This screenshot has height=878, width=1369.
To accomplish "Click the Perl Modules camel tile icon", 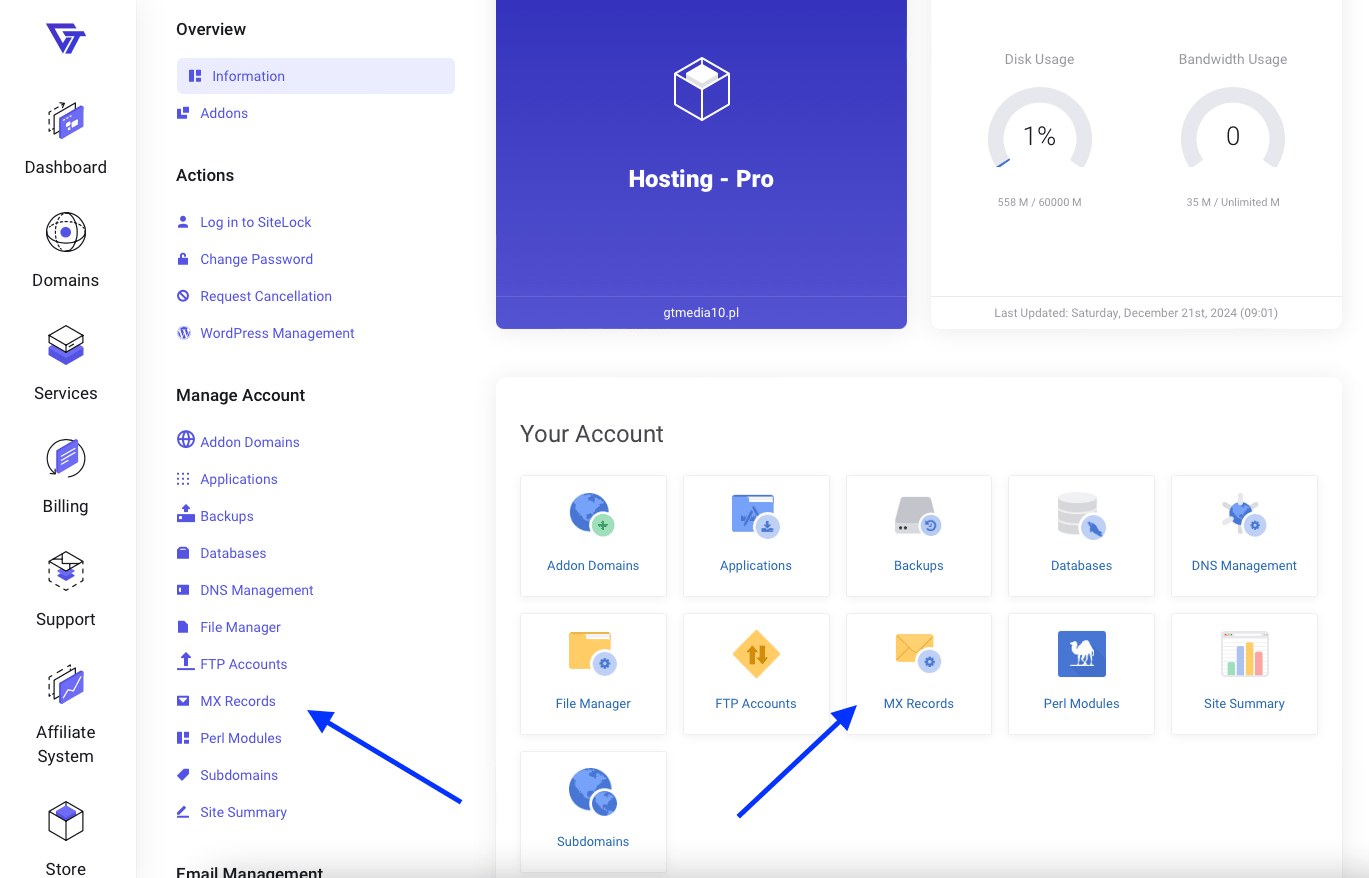I will tap(1081, 654).
